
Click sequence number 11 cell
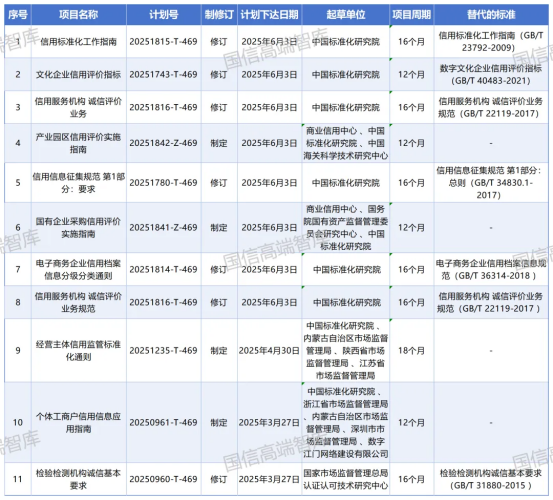18,479
